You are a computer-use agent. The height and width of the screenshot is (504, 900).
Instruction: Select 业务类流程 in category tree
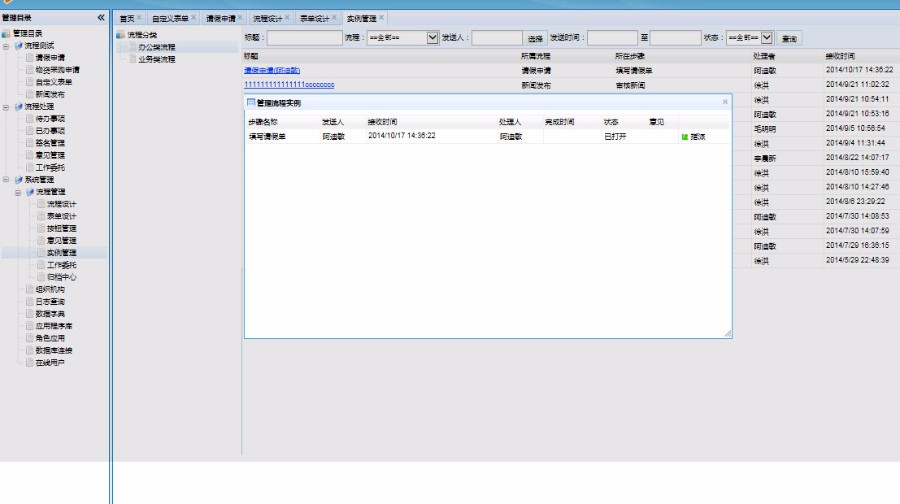point(157,59)
